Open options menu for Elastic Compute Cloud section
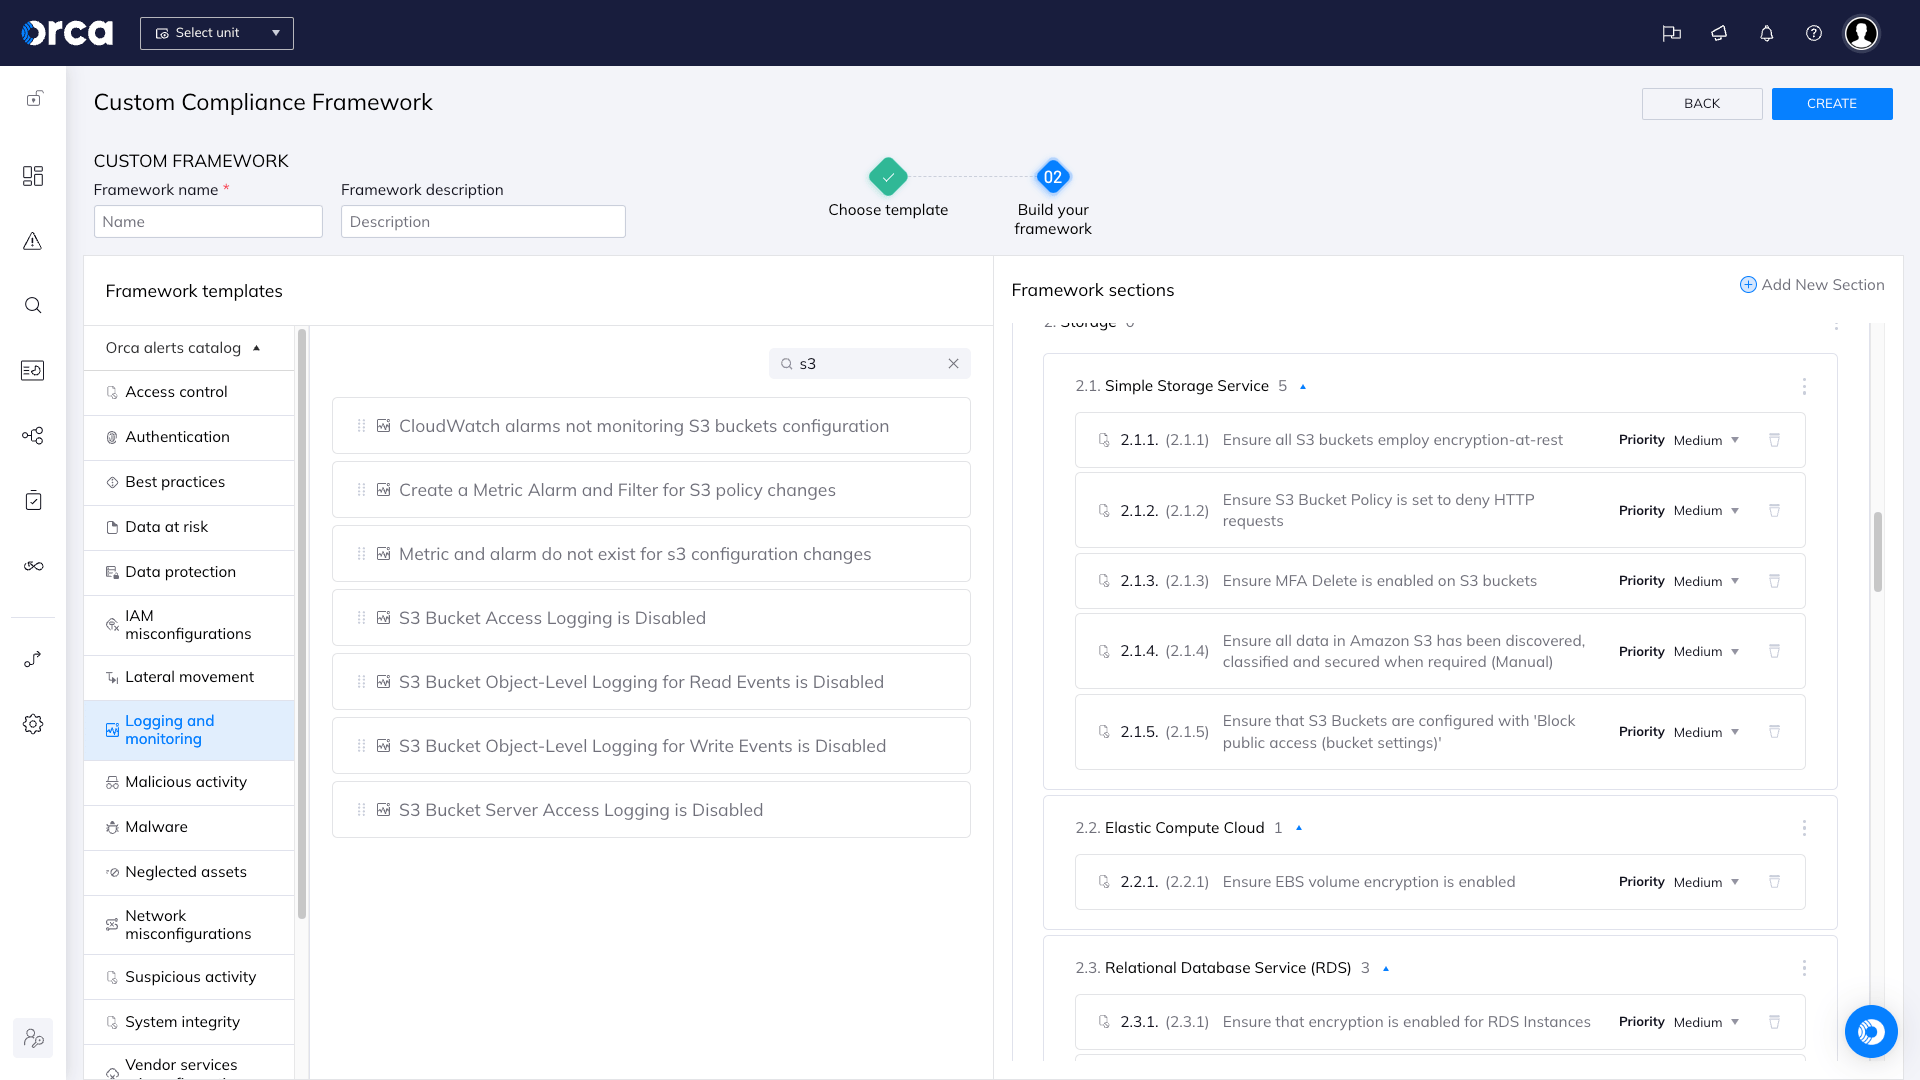Viewport: 1920px width, 1080px height. click(x=1804, y=828)
